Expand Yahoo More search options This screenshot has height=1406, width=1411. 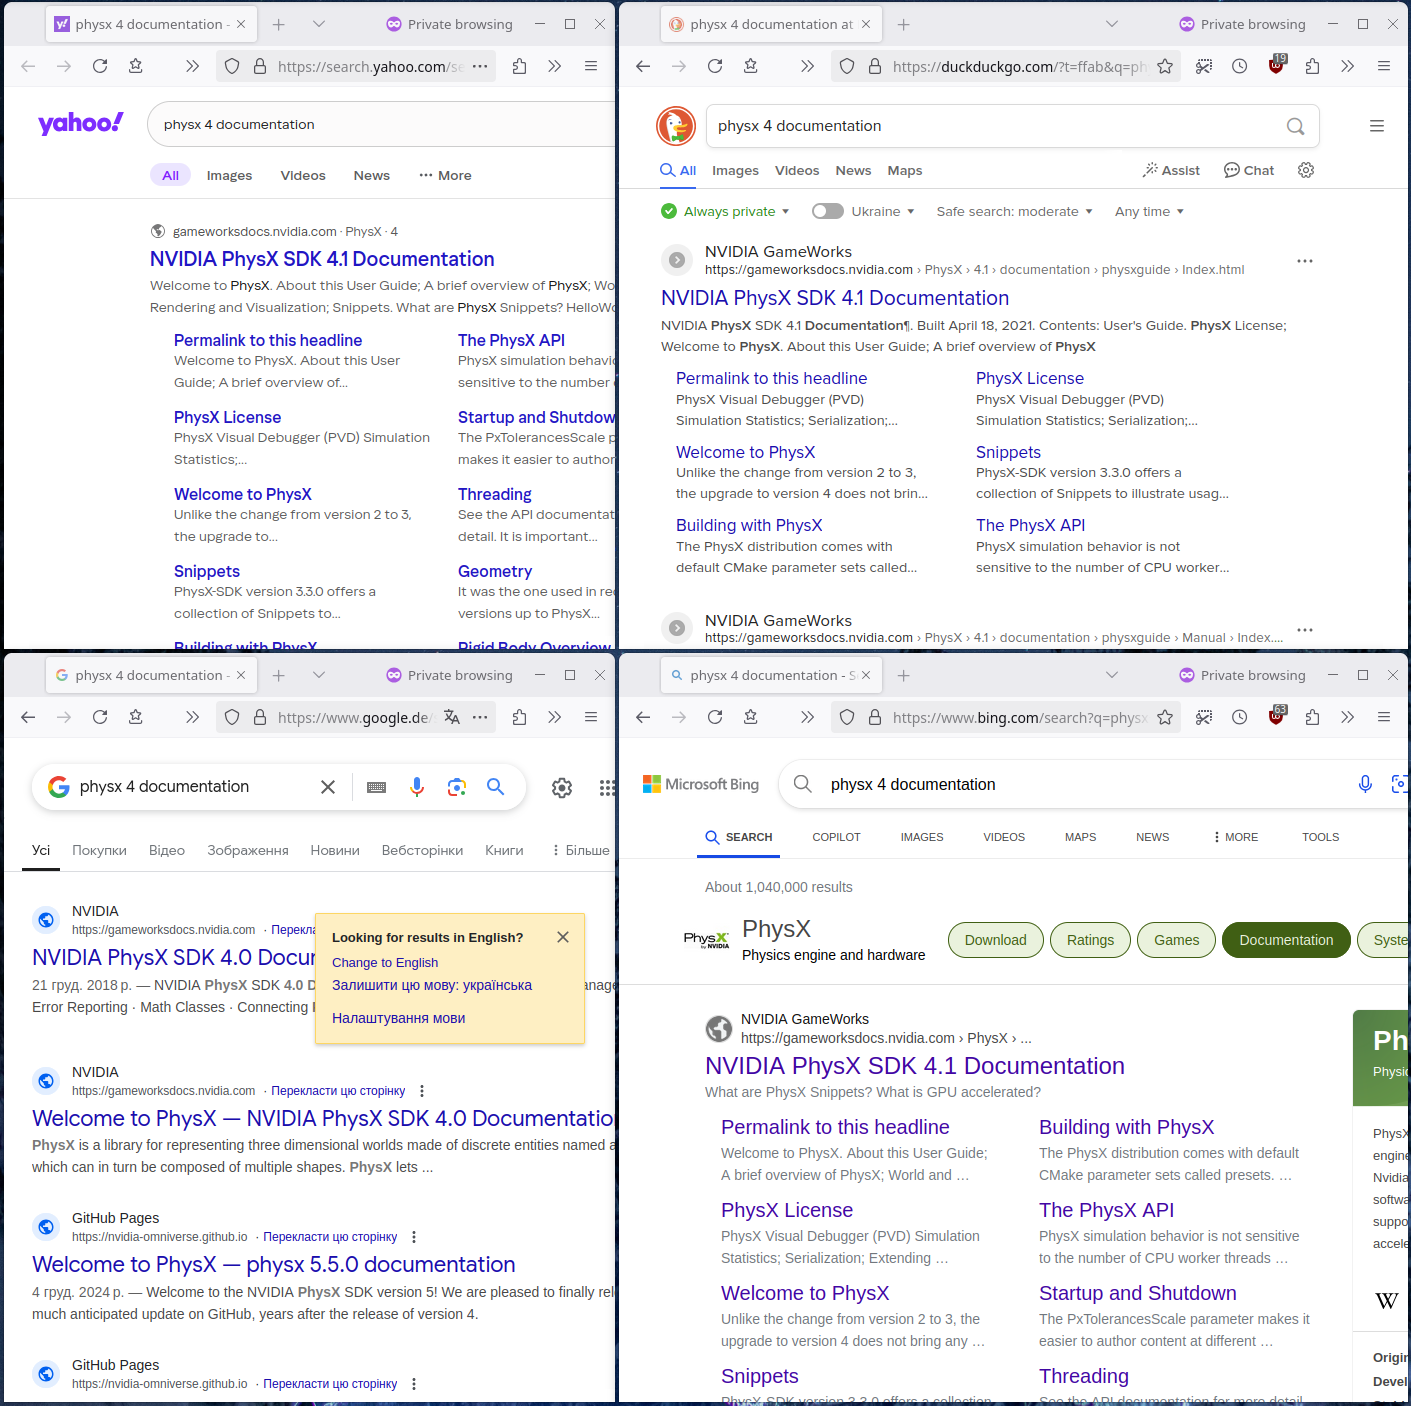[x=445, y=175]
